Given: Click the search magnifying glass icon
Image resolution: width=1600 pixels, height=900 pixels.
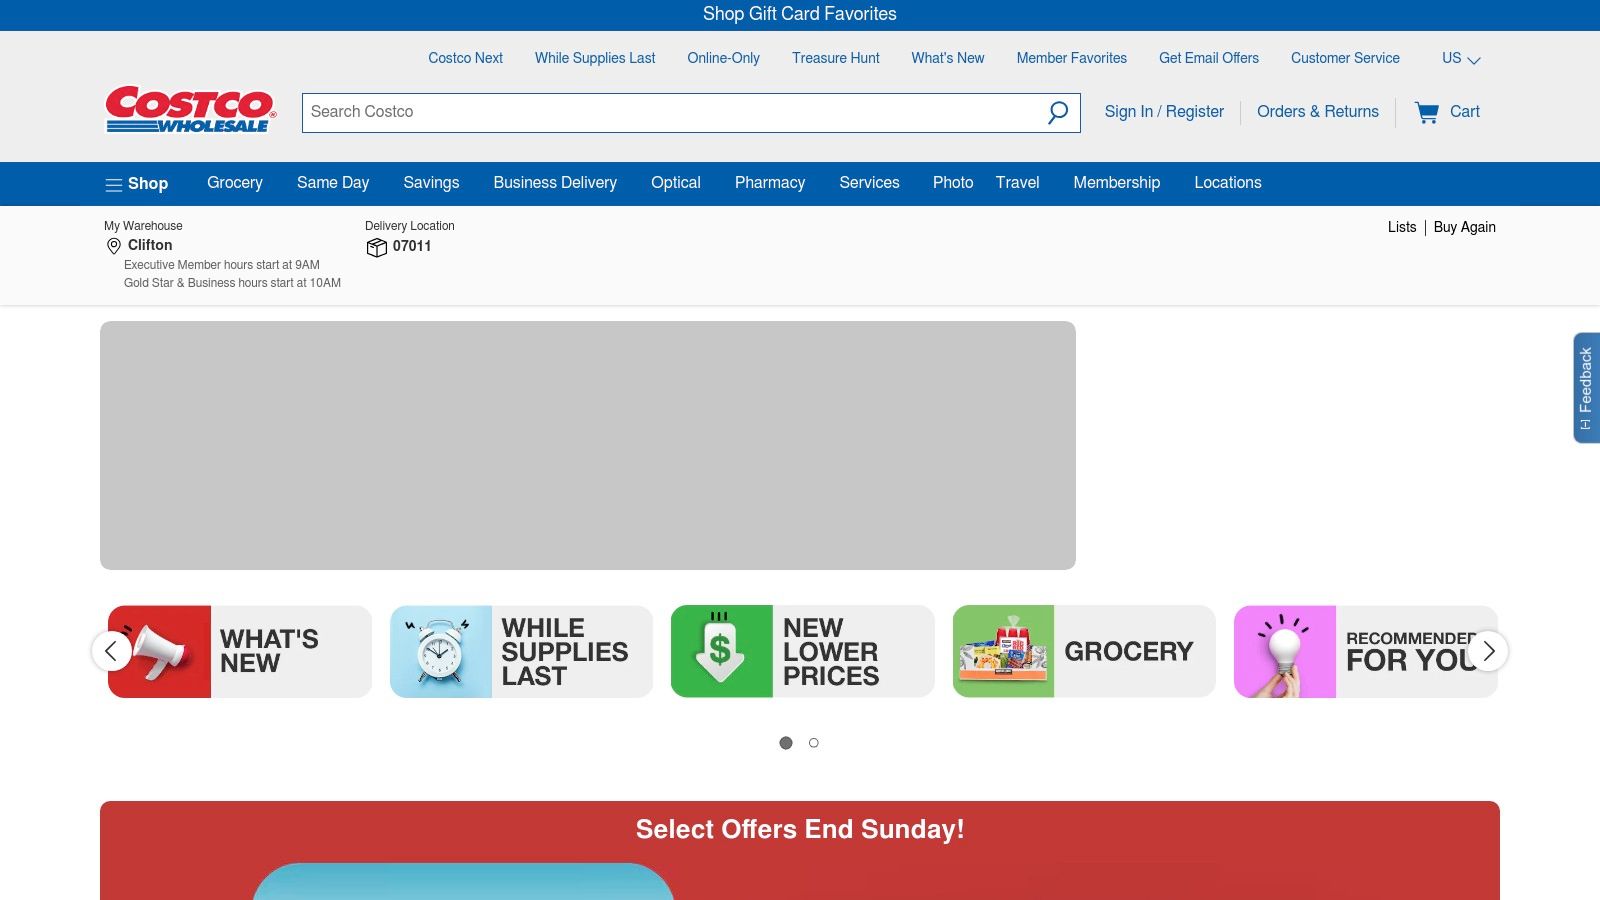Looking at the screenshot, I should 1058,113.
